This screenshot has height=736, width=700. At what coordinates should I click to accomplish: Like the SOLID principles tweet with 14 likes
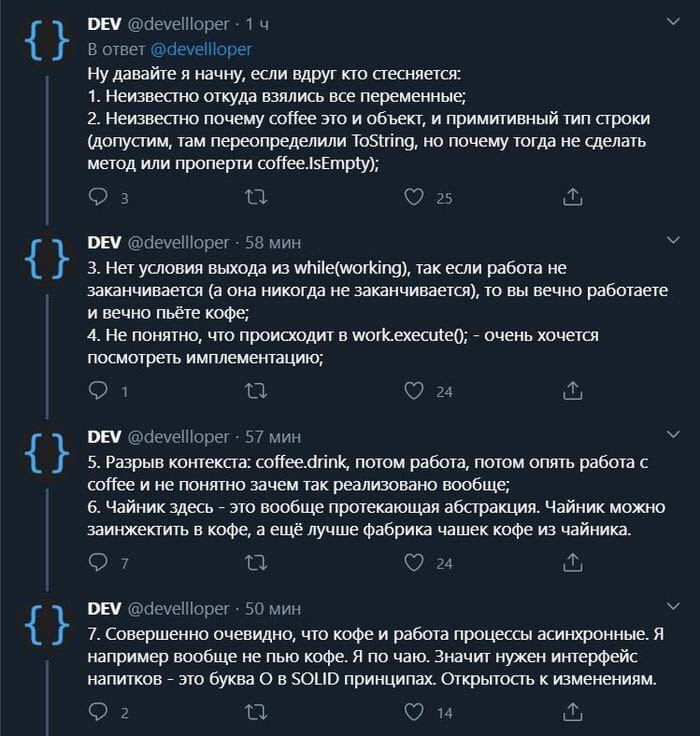click(414, 713)
